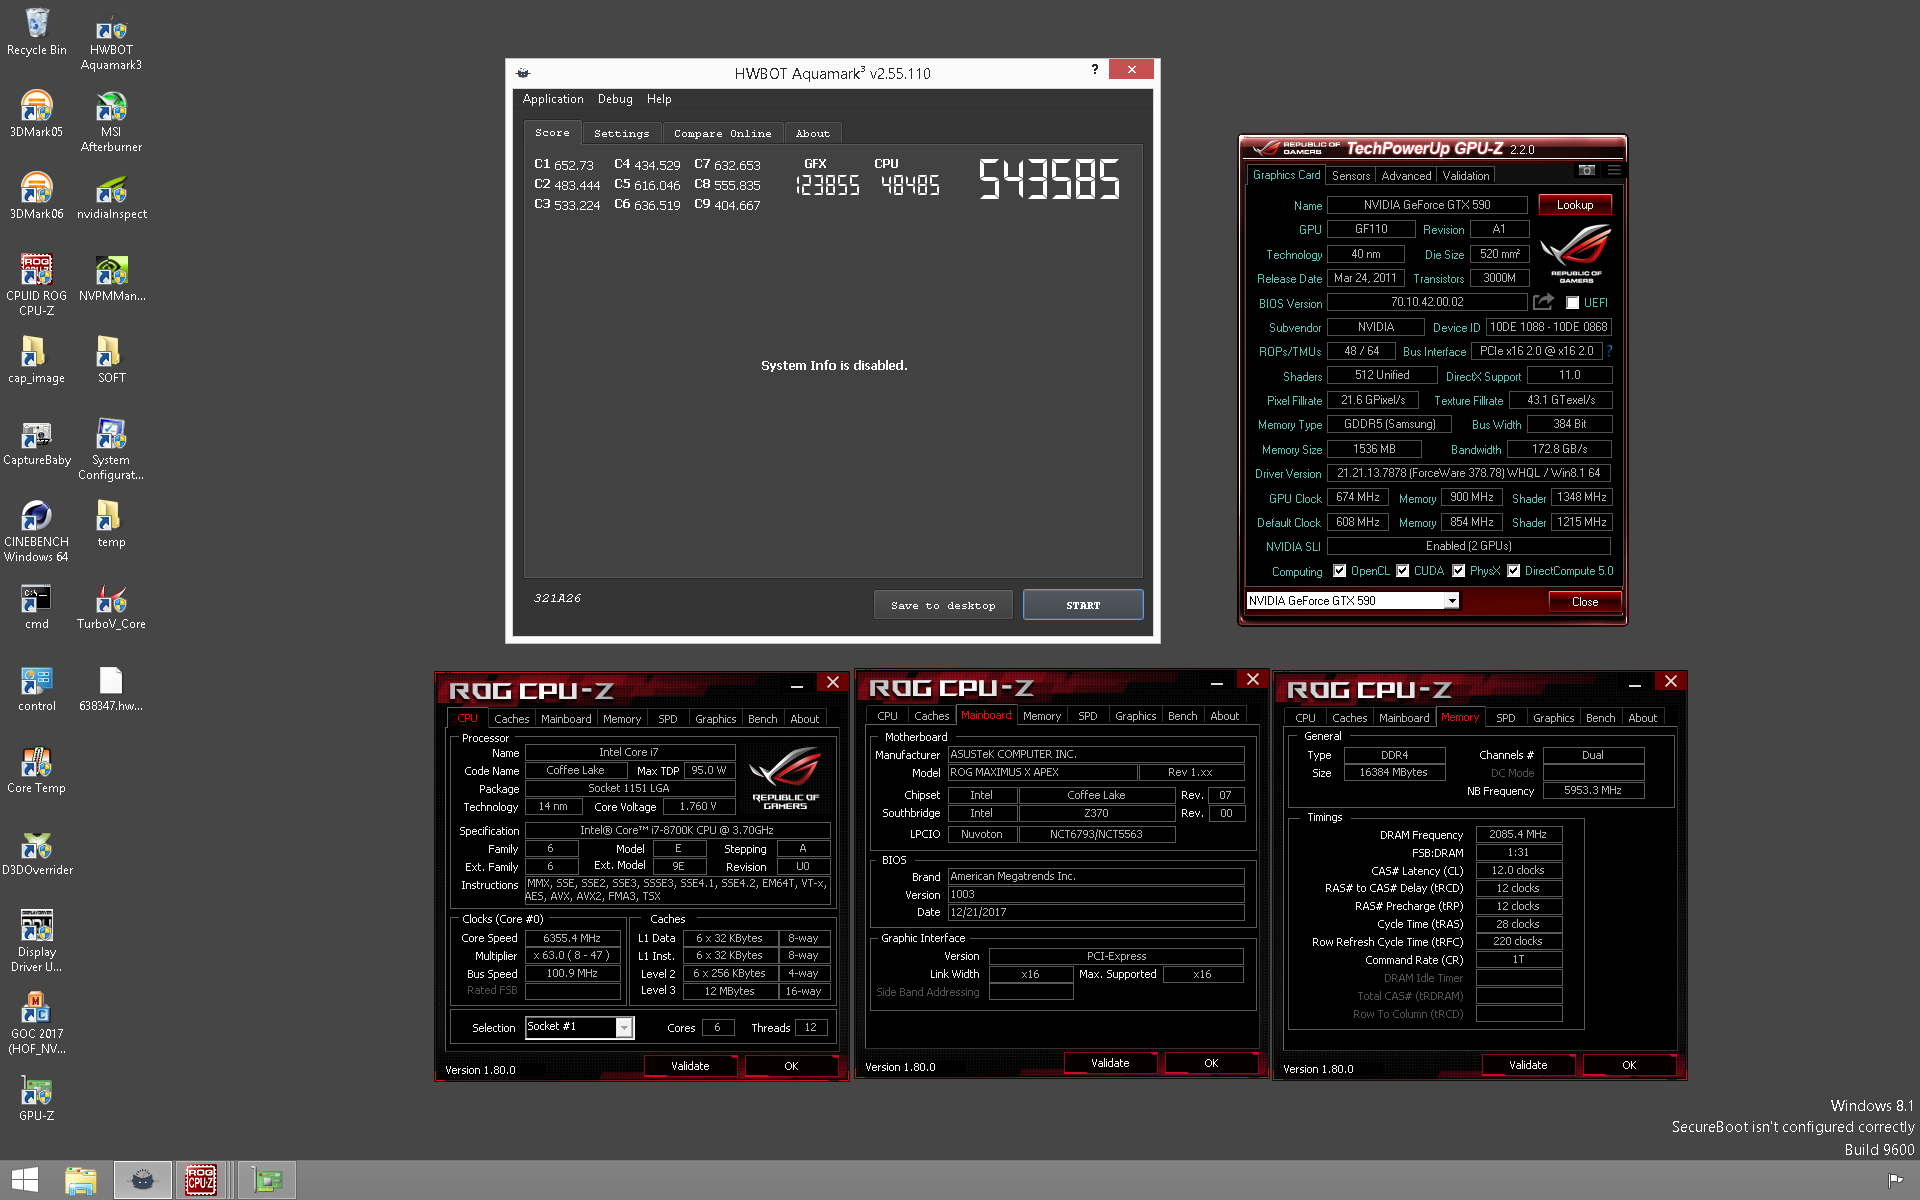Toggle the DirectCompute 5.0 checkbox
The width and height of the screenshot is (1920, 1200).
click(1514, 571)
